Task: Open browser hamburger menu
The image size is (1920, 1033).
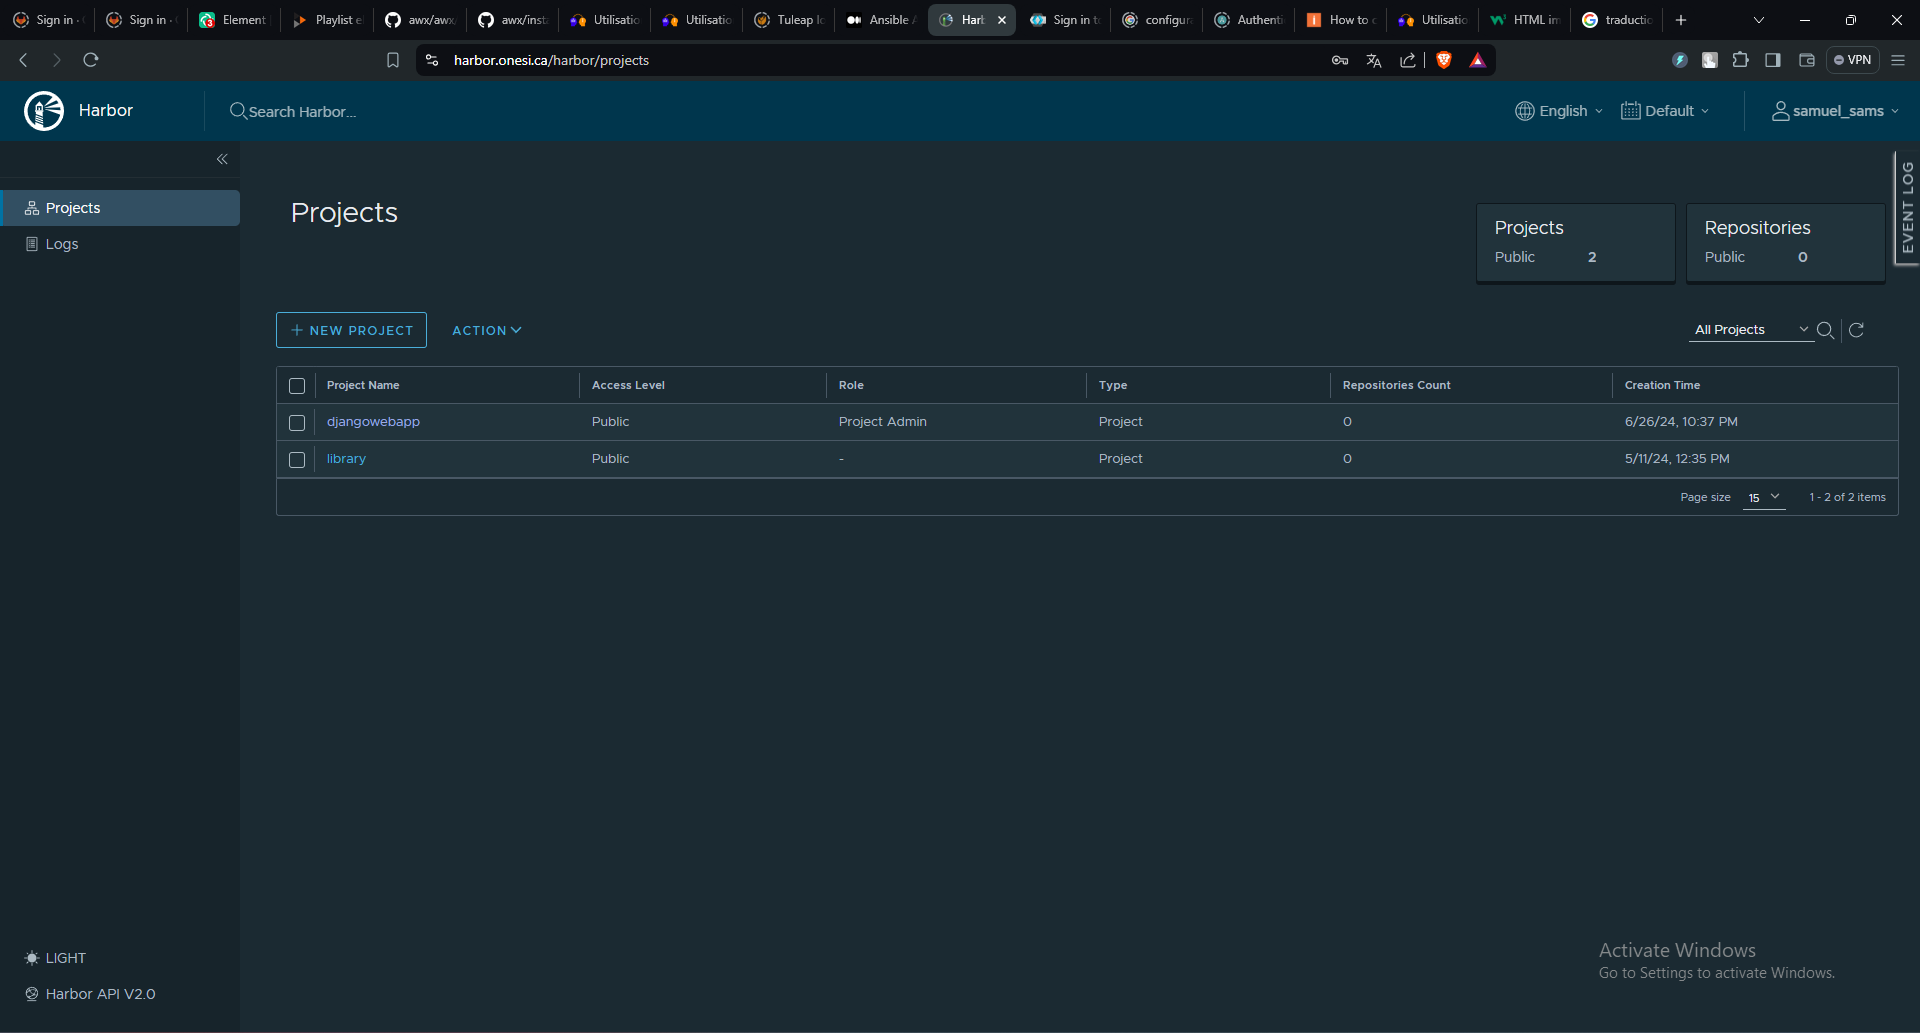Action: [x=1898, y=60]
